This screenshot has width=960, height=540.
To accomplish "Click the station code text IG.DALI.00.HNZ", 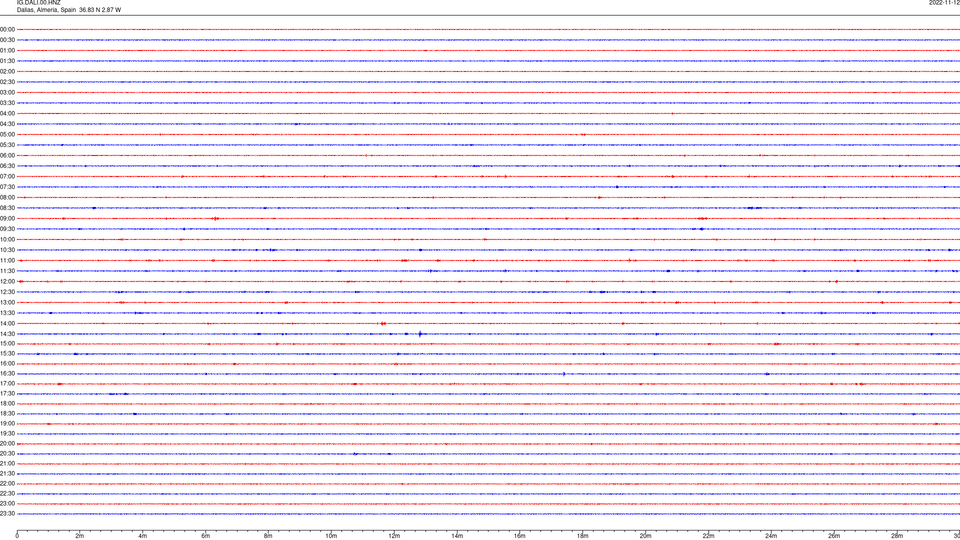I will click(39, 2).
